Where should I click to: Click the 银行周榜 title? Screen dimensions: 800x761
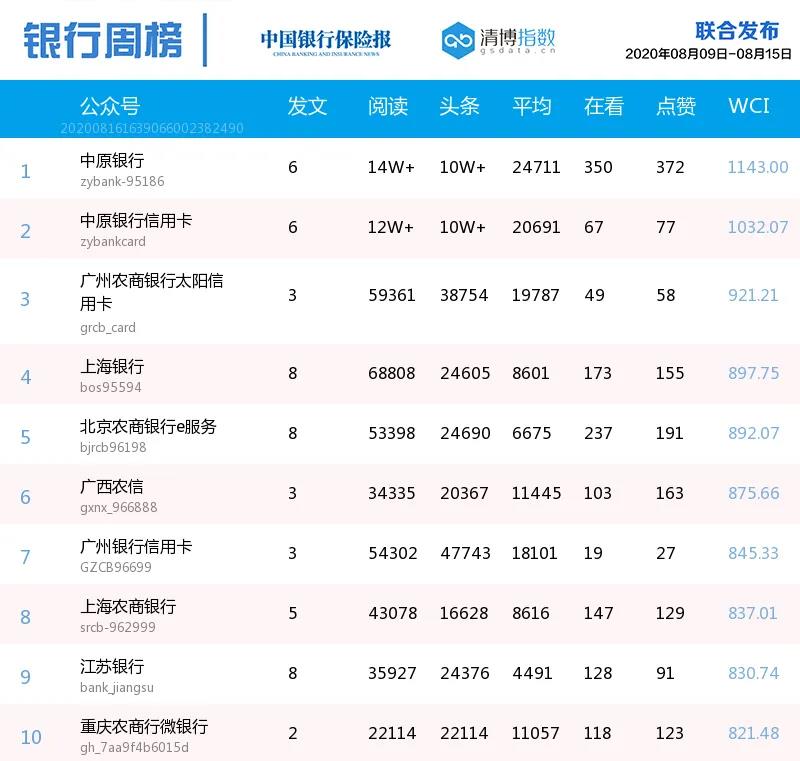point(102,40)
